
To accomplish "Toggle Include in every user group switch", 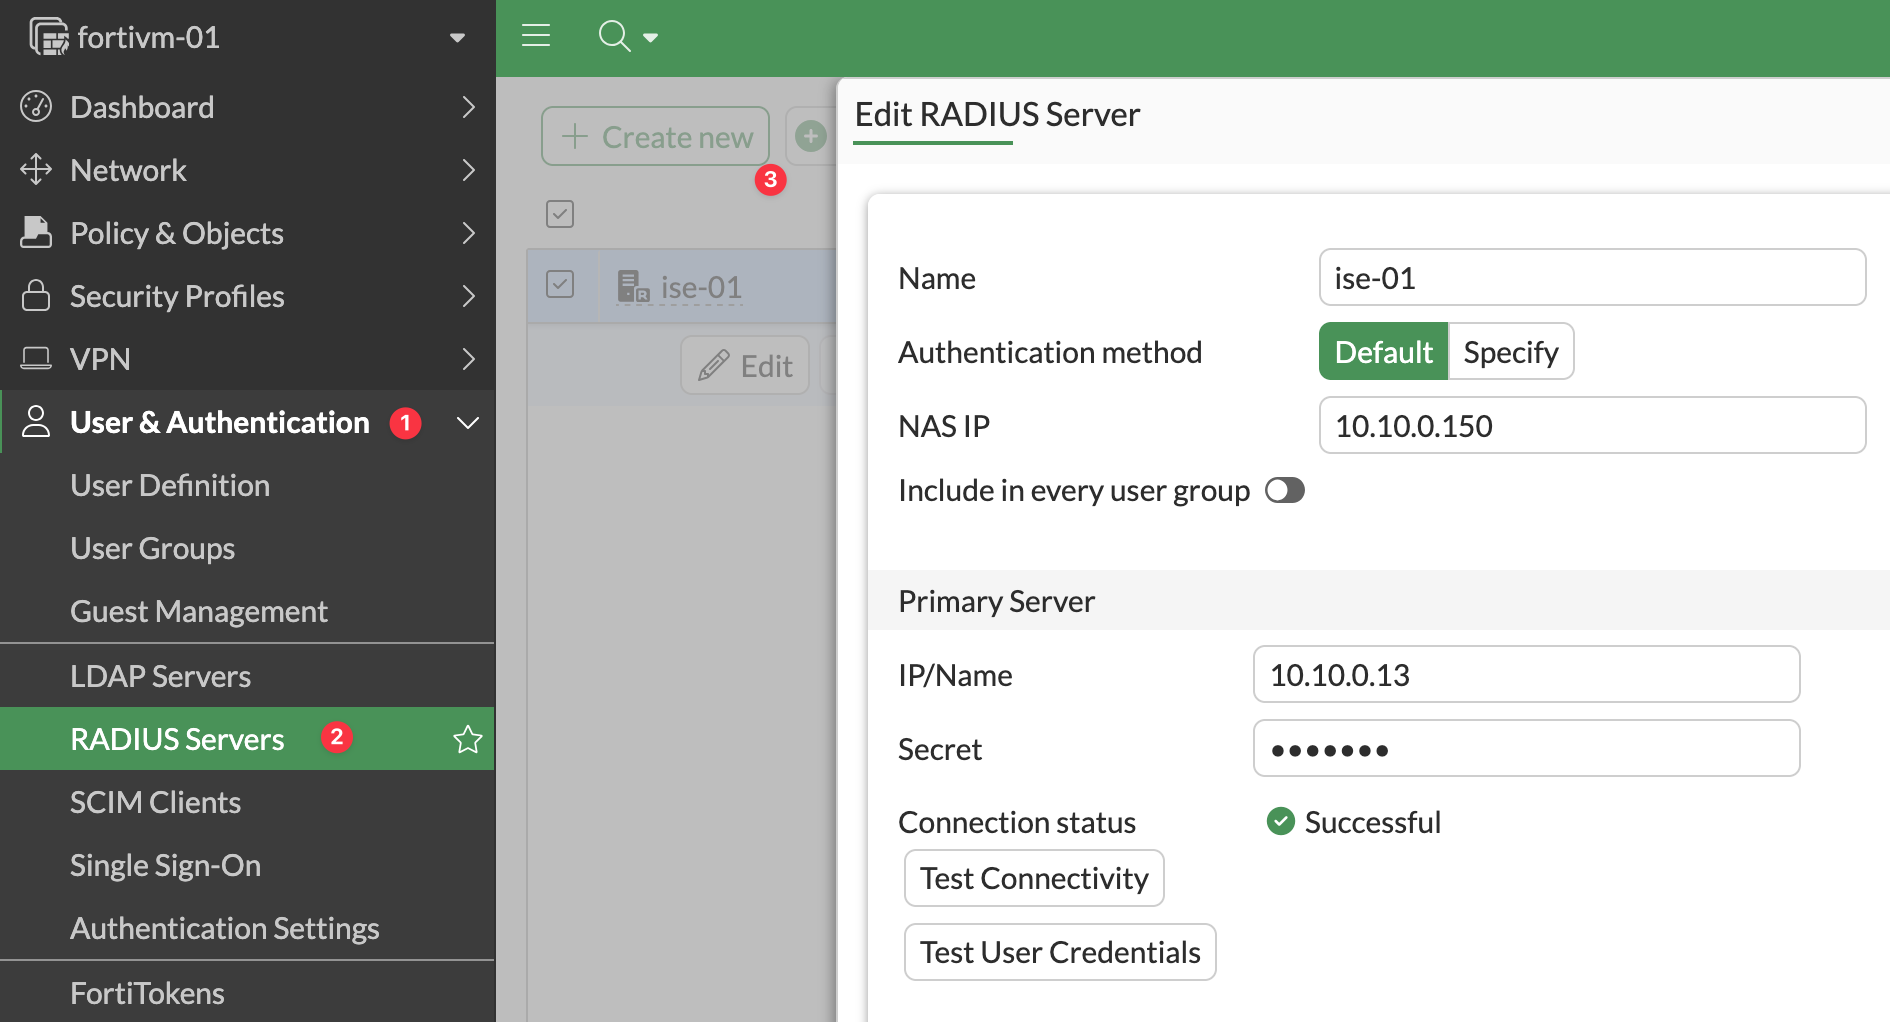I will pyautogui.click(x=1284, y=490).
